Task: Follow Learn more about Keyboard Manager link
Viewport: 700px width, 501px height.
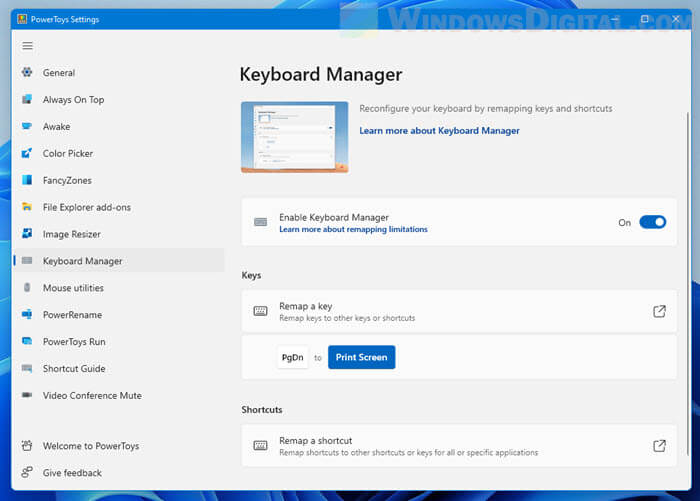Action: coord(439,130)
